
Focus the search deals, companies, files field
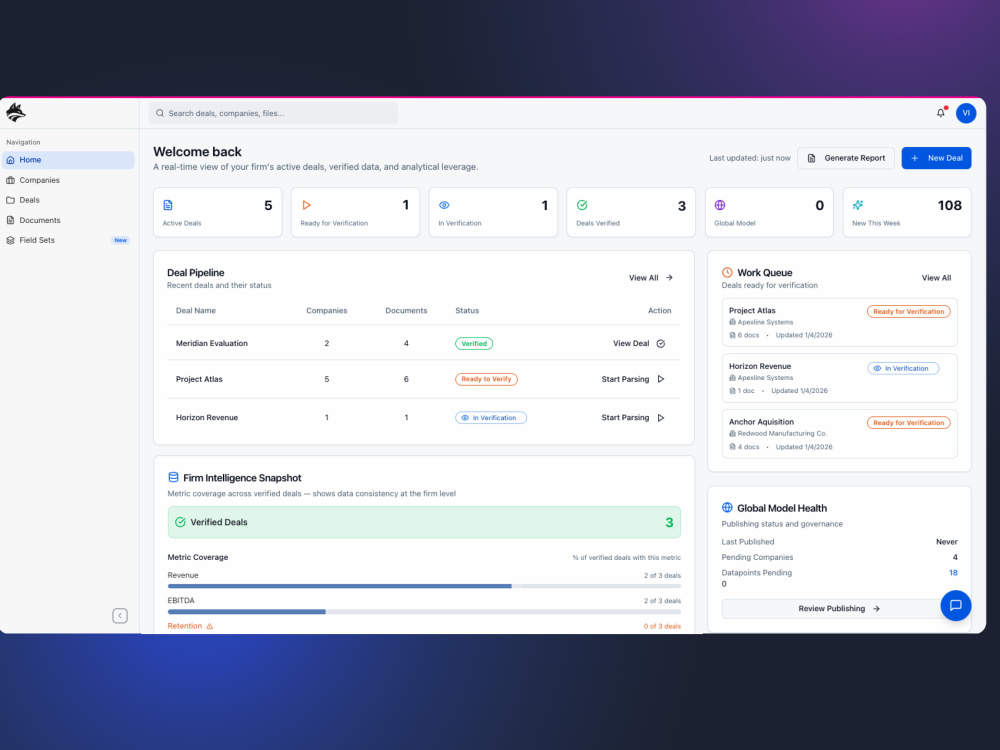(274, 113)
